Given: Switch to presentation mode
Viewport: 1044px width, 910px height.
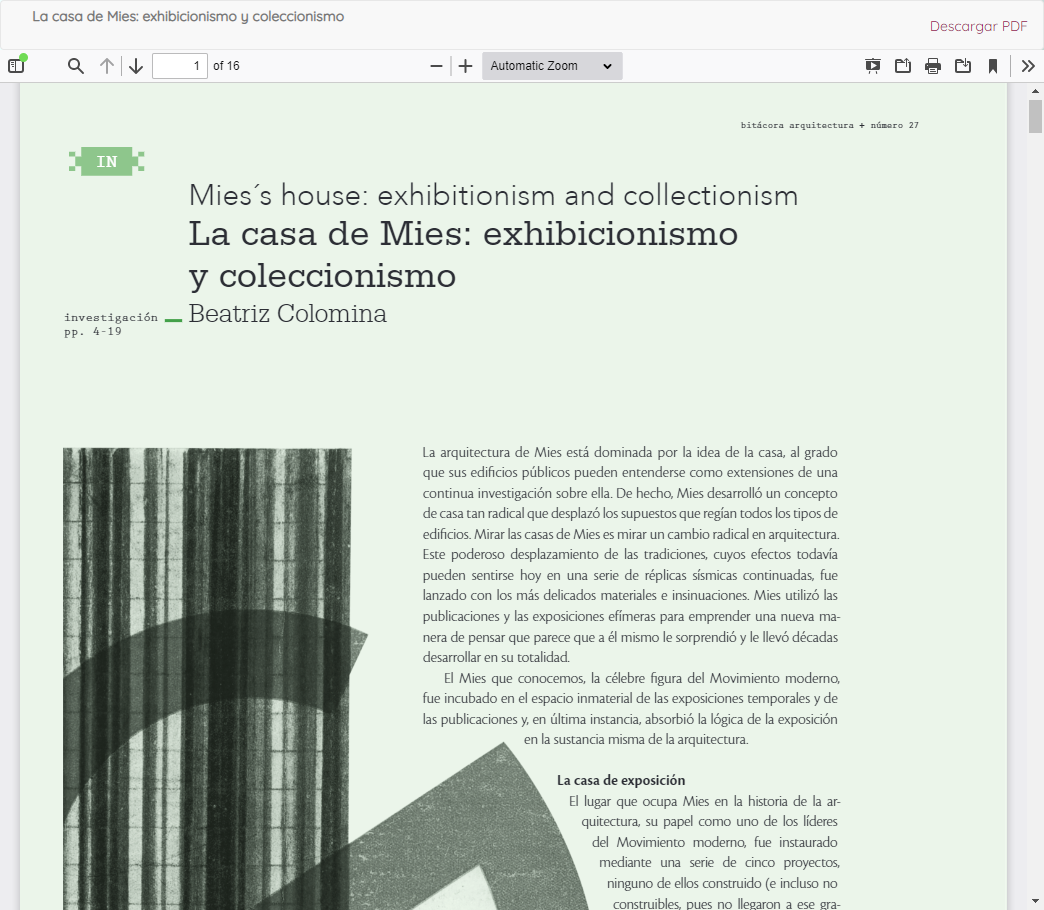Looking at the screenshot, I should click(x=872, y=66).
